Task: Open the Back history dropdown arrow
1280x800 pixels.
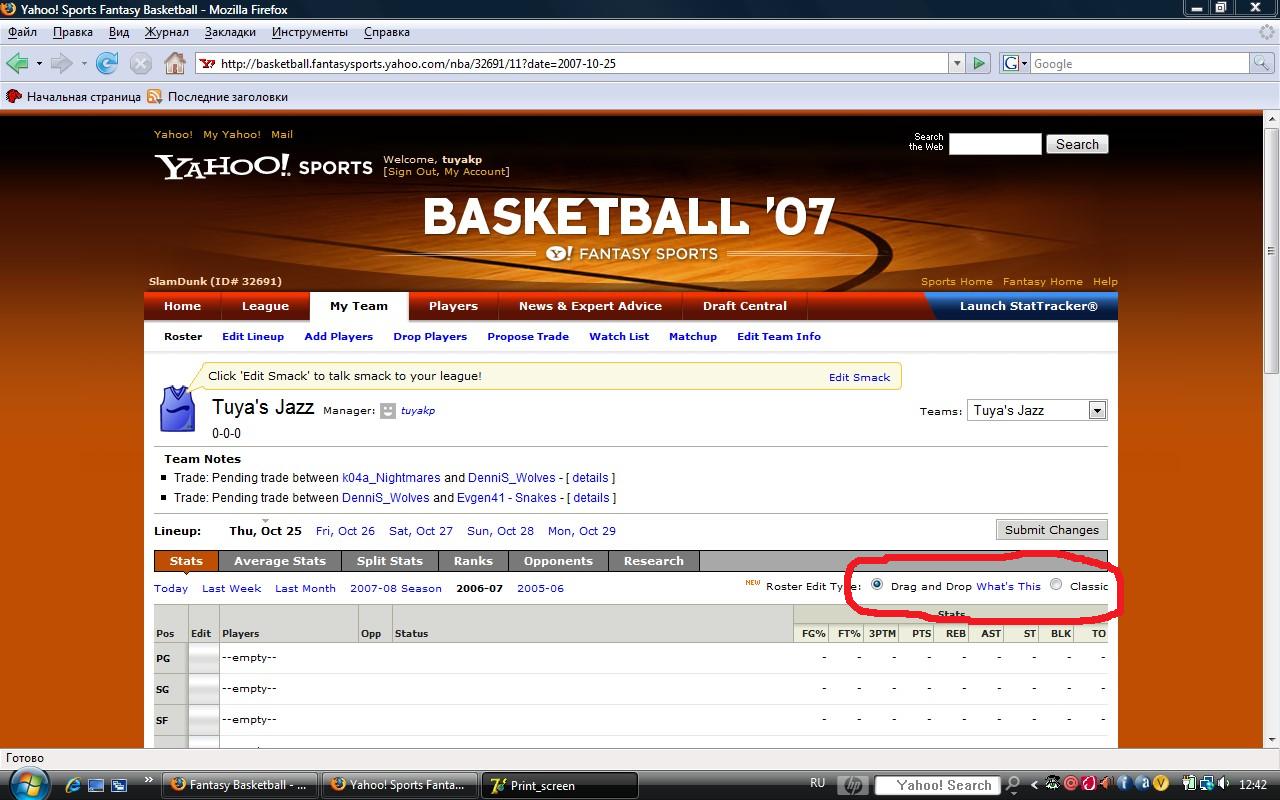Action: click(x=38, y=63)
